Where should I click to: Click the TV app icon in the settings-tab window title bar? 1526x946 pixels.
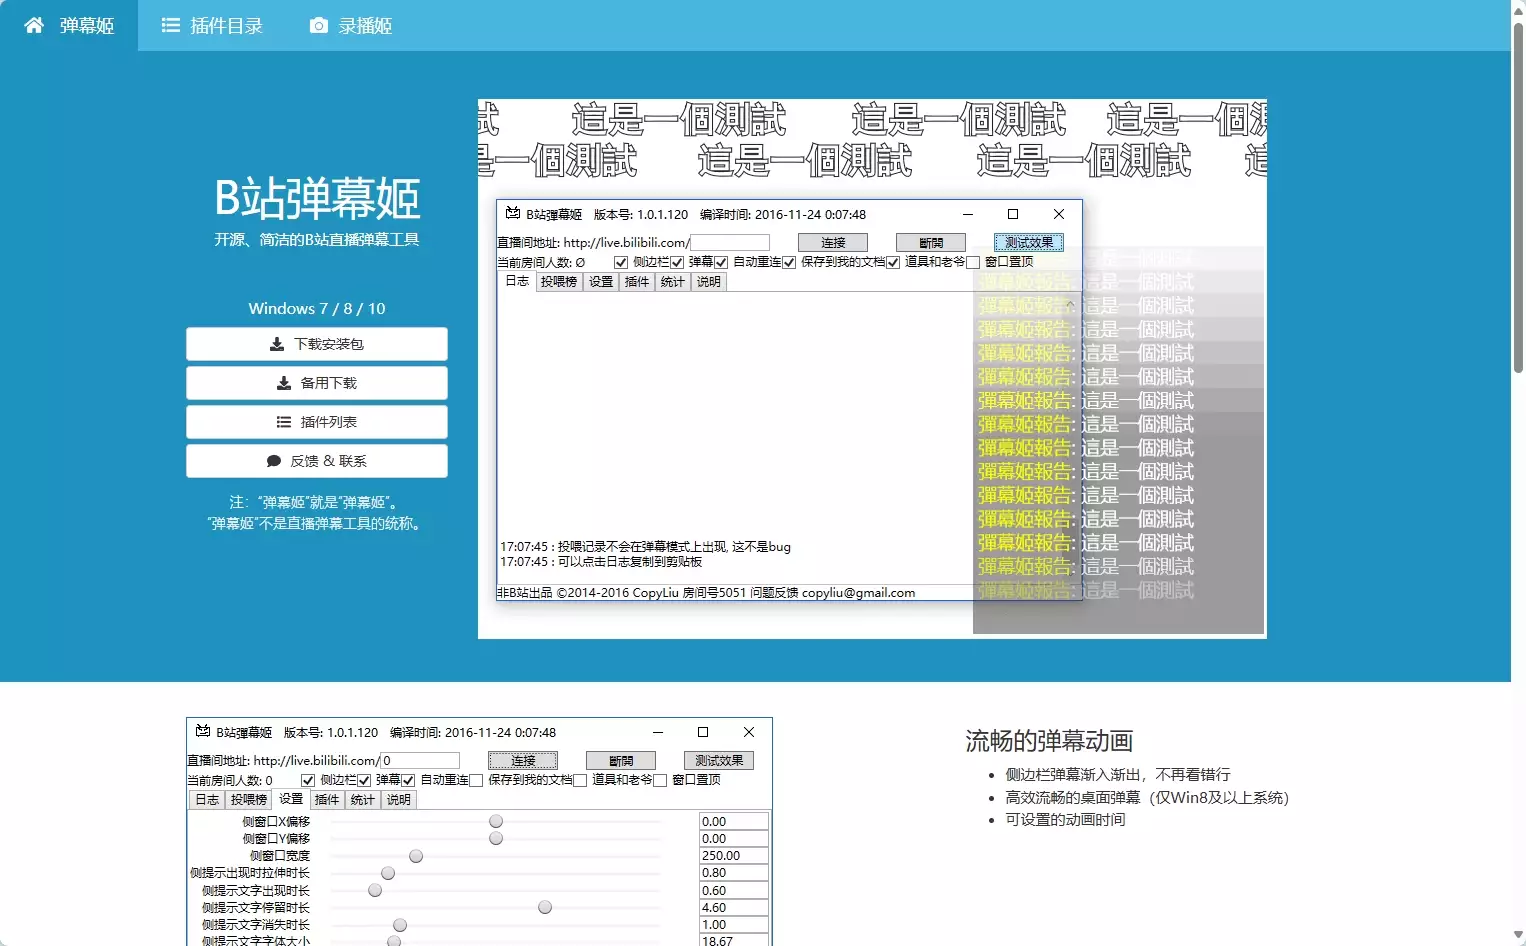tap(203, 732)
